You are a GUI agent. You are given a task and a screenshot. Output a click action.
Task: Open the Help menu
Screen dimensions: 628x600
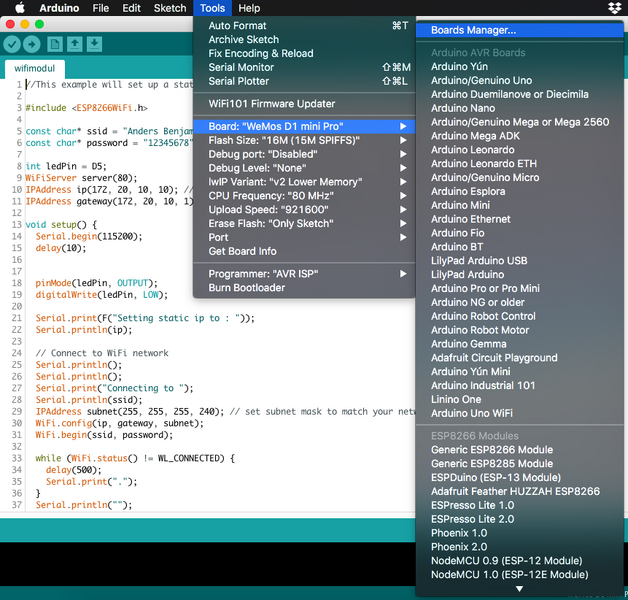249,8
